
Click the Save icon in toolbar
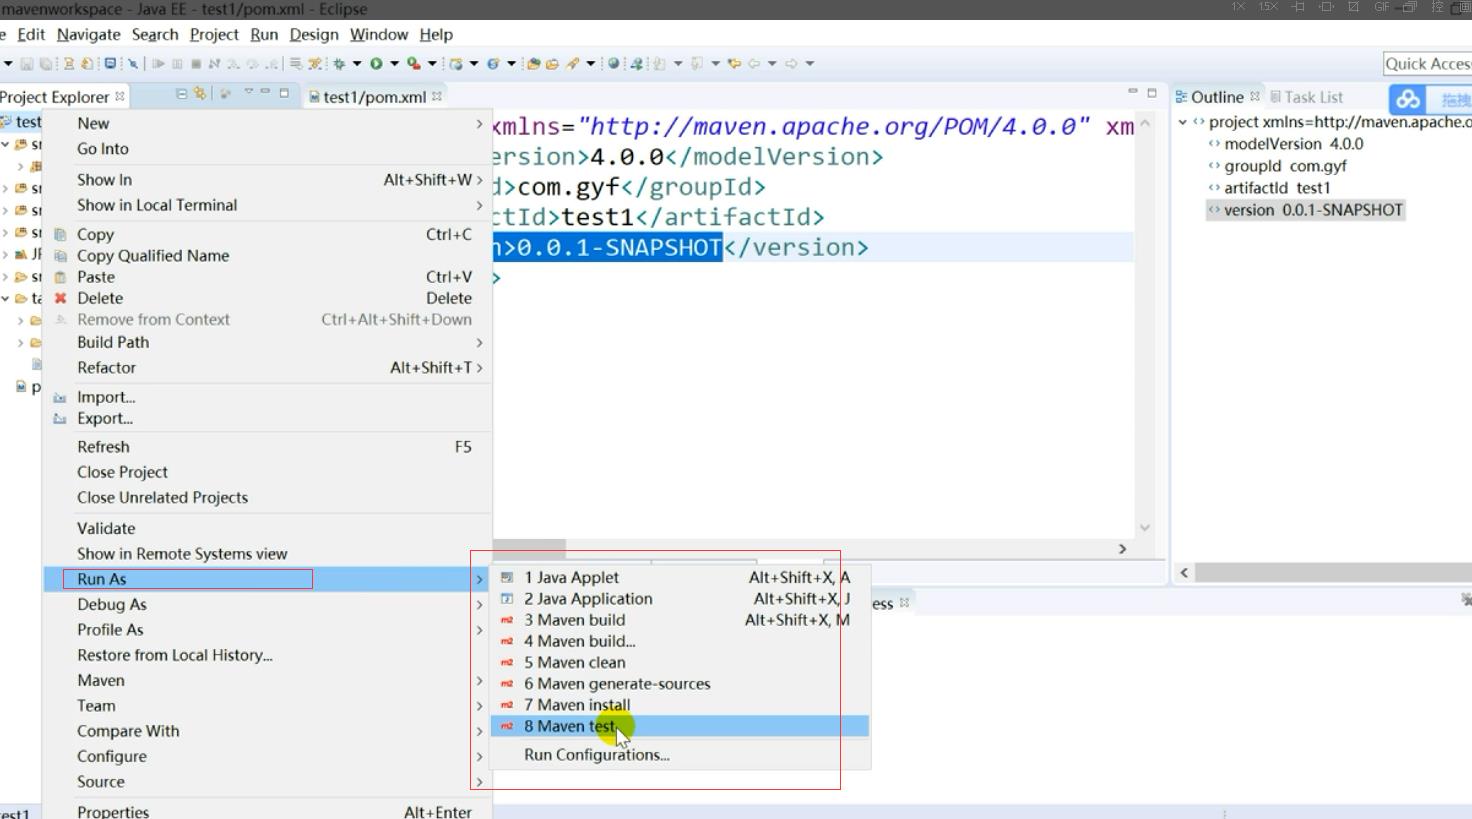[27, 64]
